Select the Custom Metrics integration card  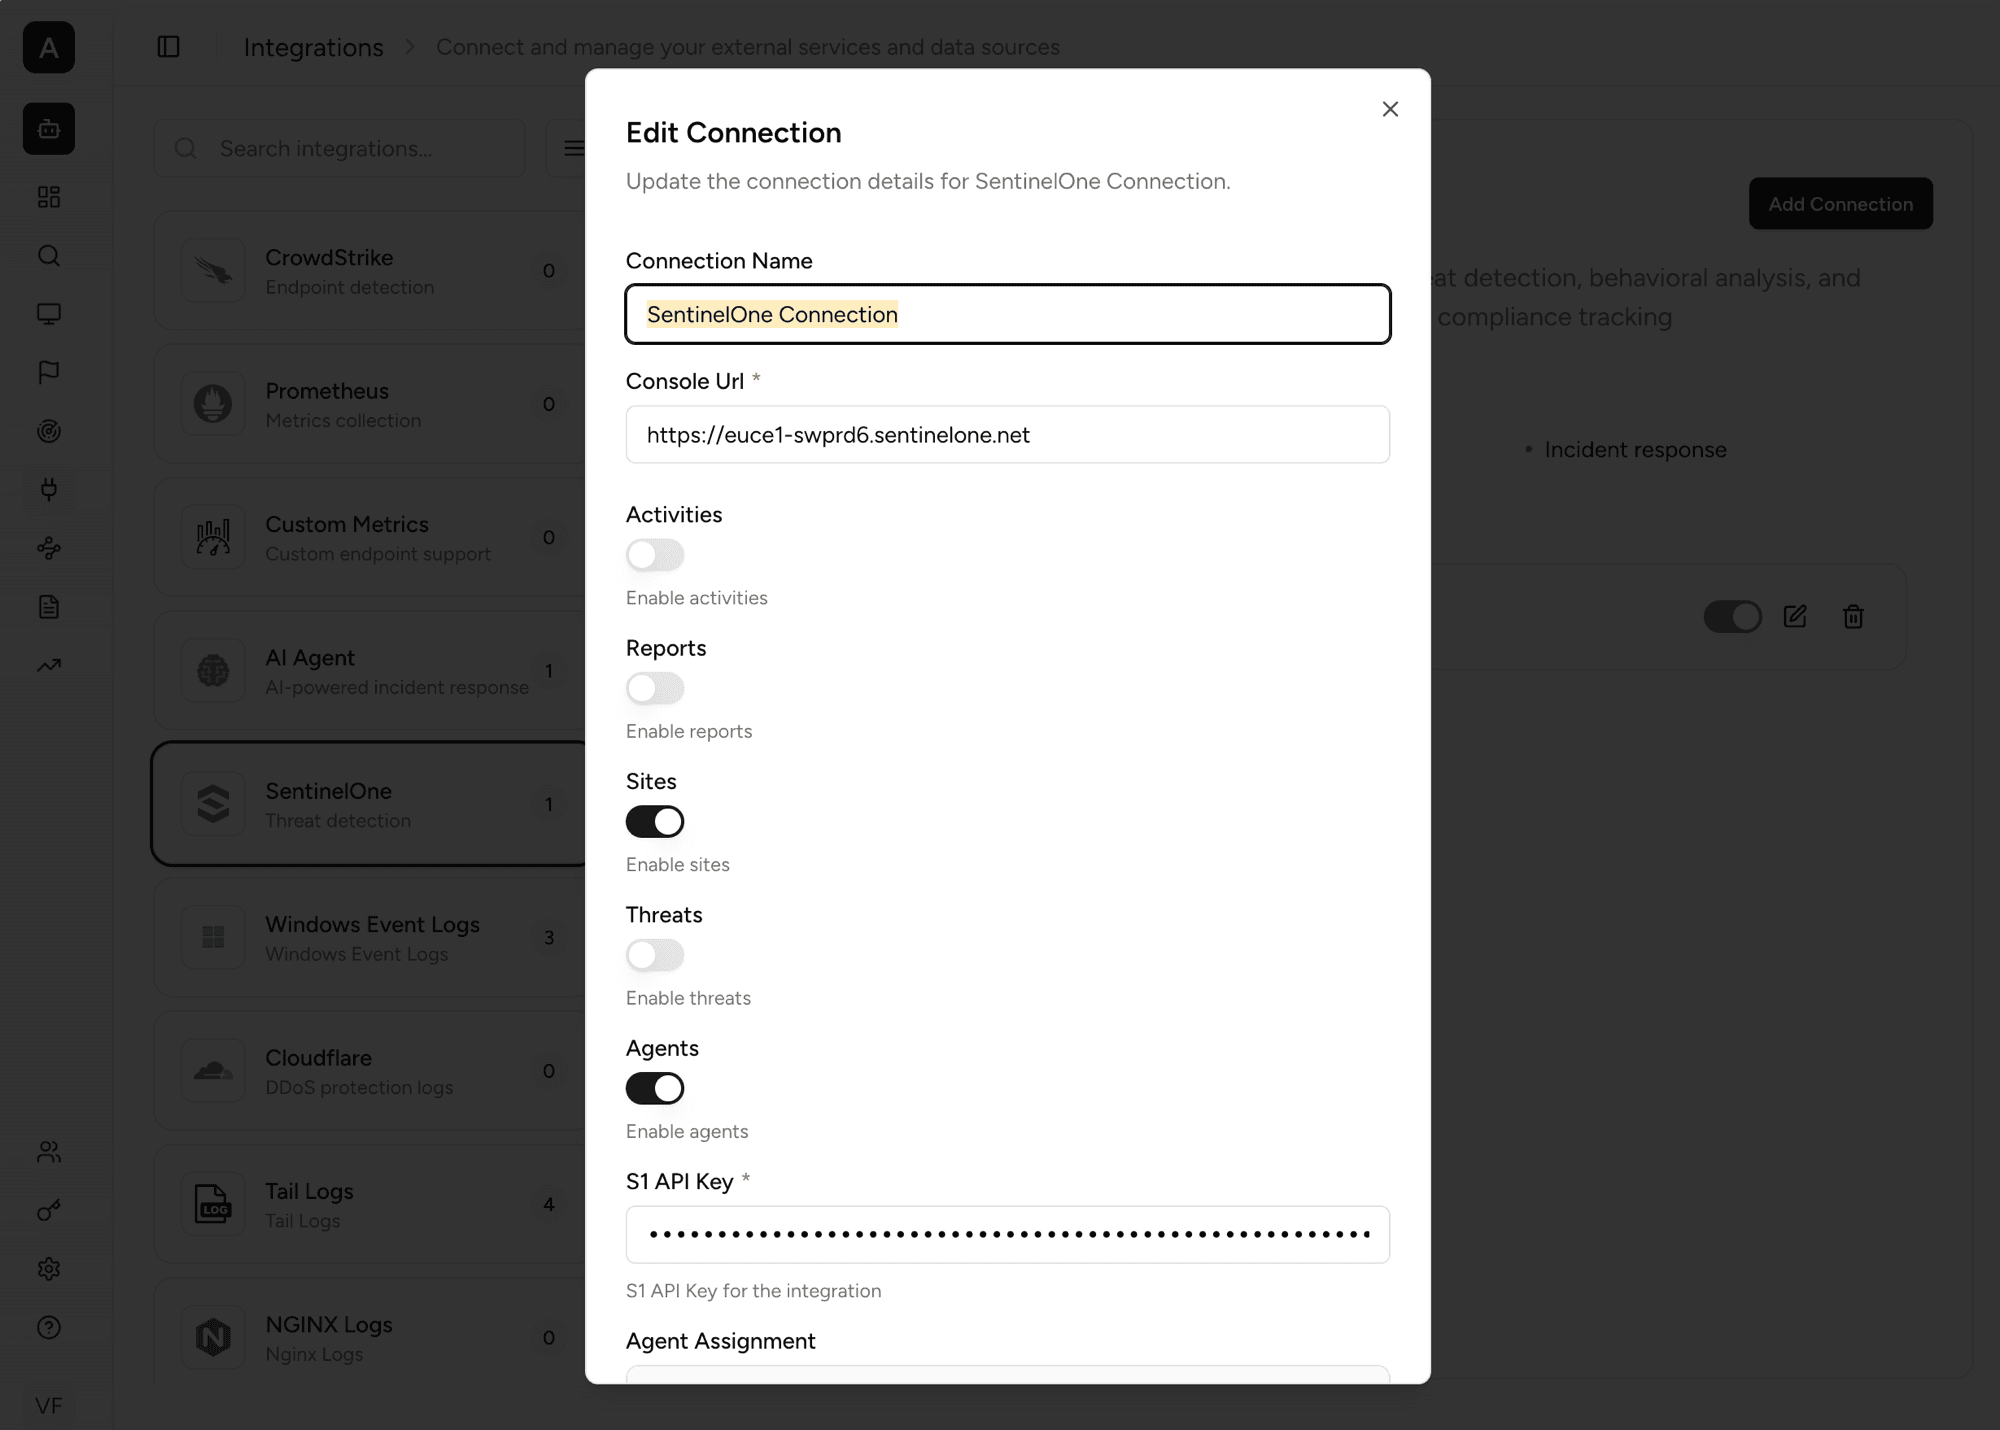[369, 537]
